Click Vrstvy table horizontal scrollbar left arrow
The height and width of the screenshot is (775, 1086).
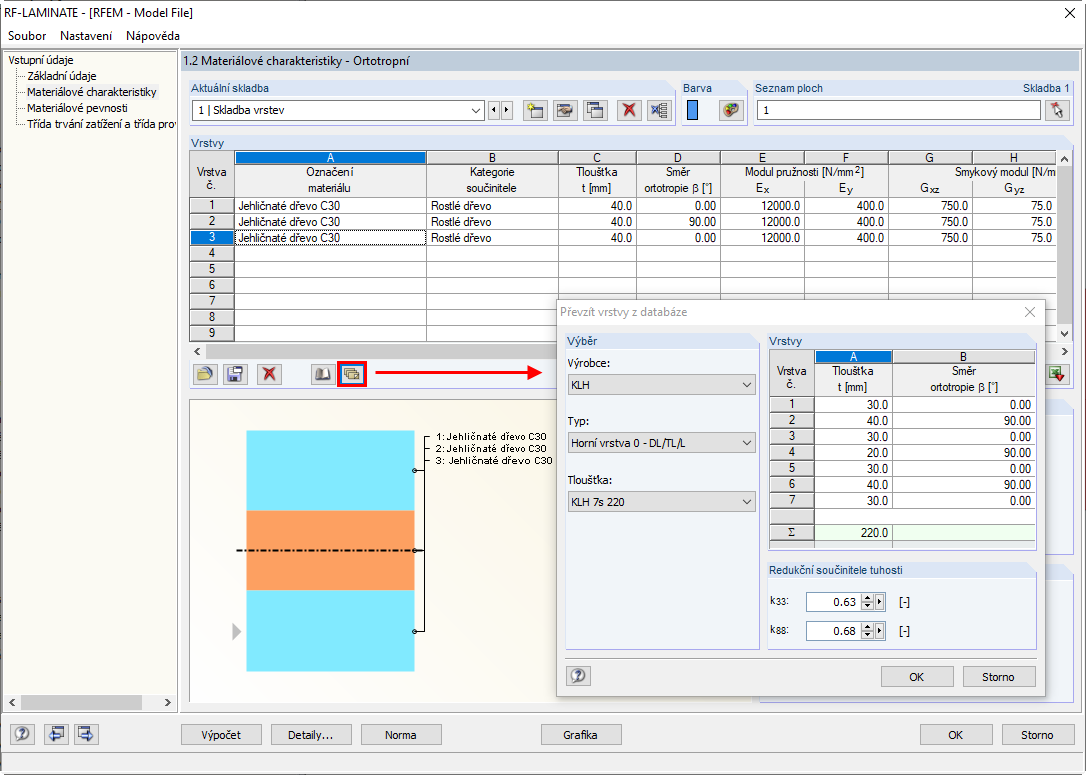(x=197, y=351)
